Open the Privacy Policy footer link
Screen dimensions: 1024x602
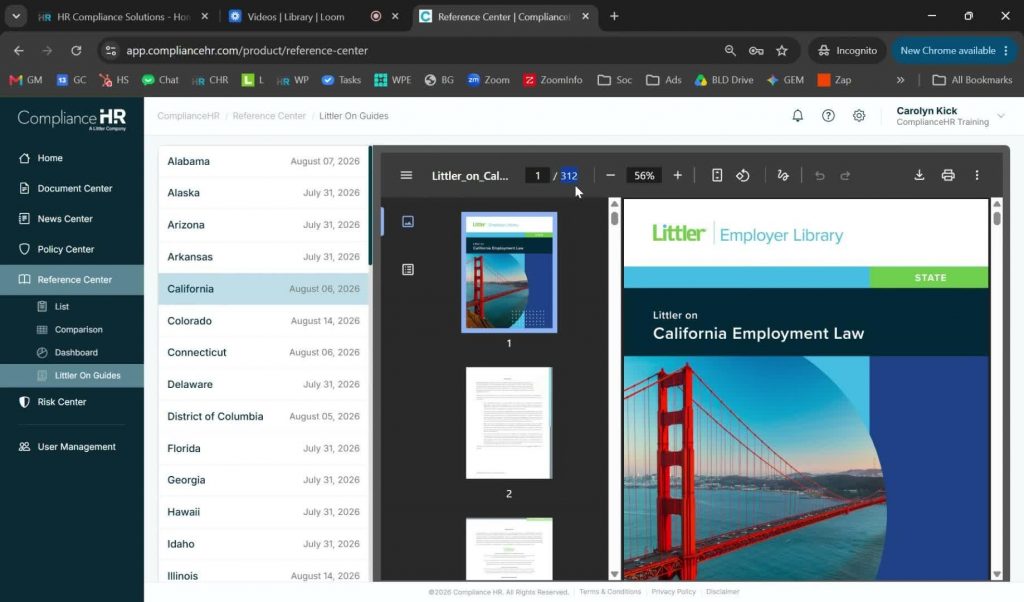(673, 592)
